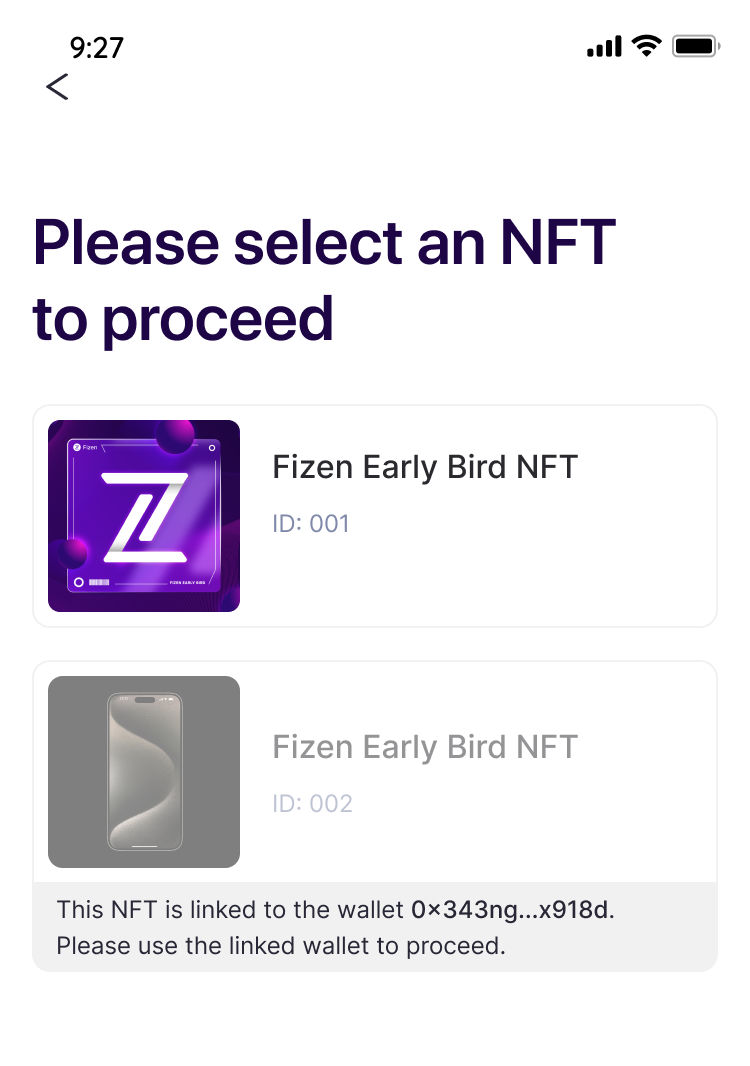The width and height of the screenshot is (750, 1066).
Task: Click the 'ID: 002' label
Action: (x=312, y=803)
